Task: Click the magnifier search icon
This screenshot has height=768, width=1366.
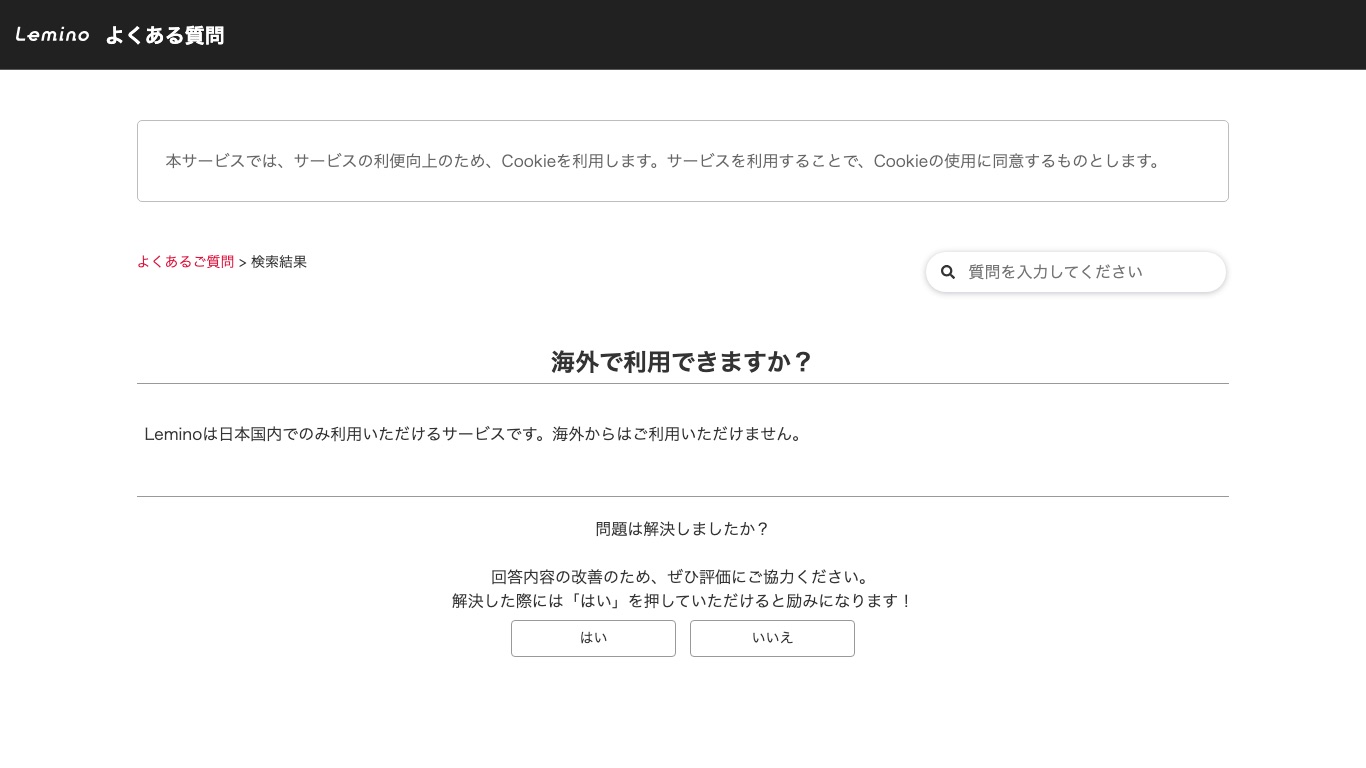Action: point(948,272)
